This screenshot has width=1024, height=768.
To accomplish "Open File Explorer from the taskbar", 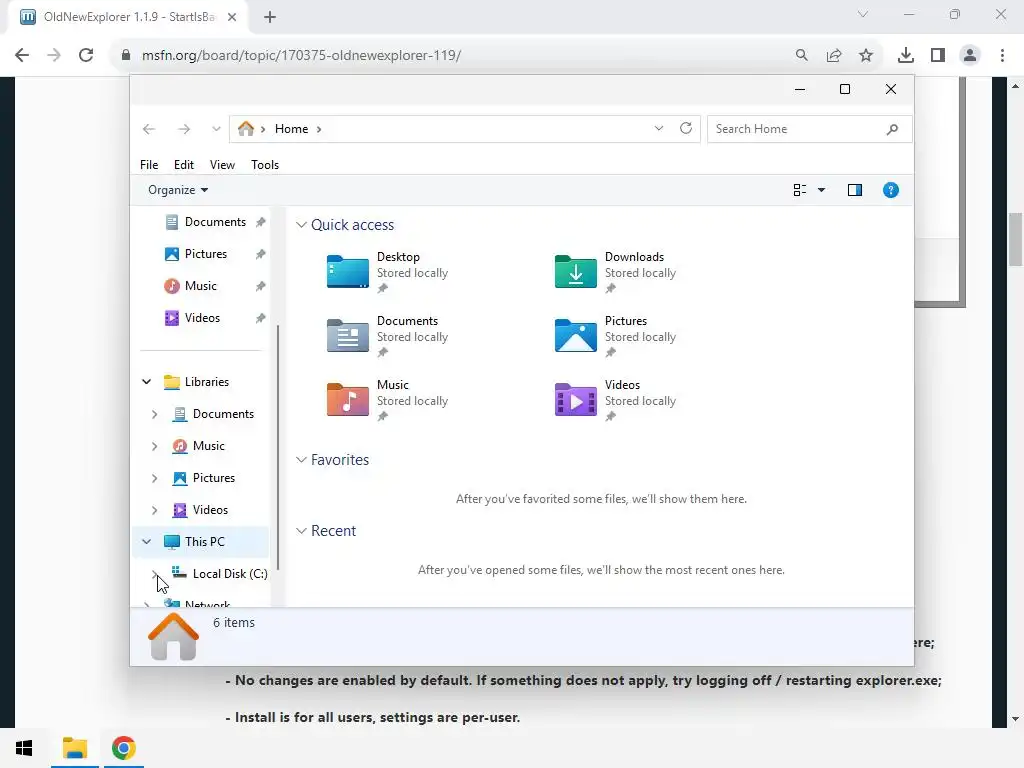I will click(75, 748).
